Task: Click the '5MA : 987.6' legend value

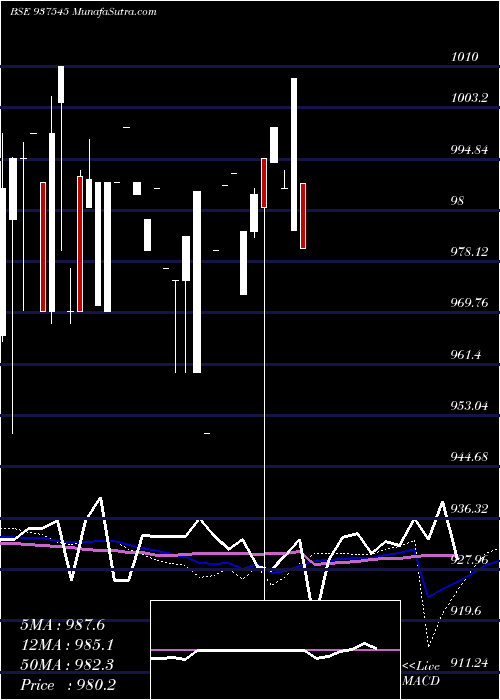Action: click(62, 625)
